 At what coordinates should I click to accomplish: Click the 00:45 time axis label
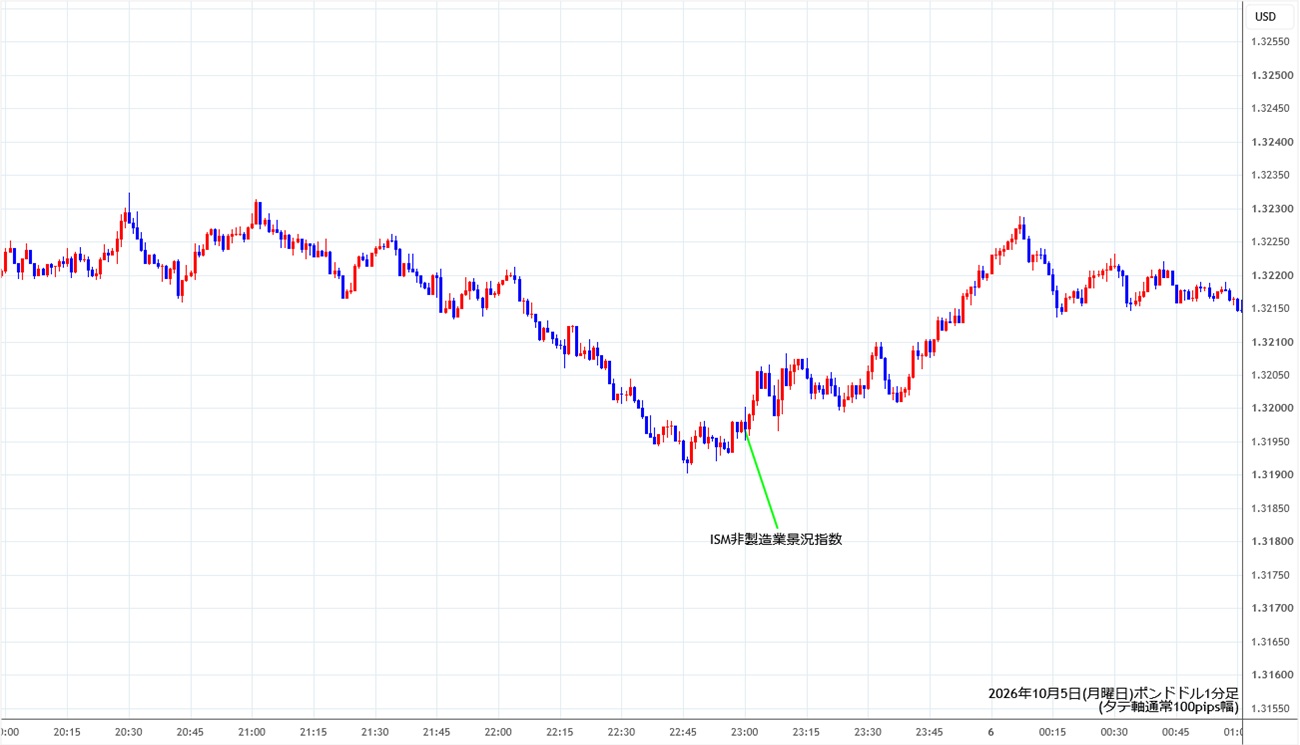pyautogui.click(x=1176, y=732)
